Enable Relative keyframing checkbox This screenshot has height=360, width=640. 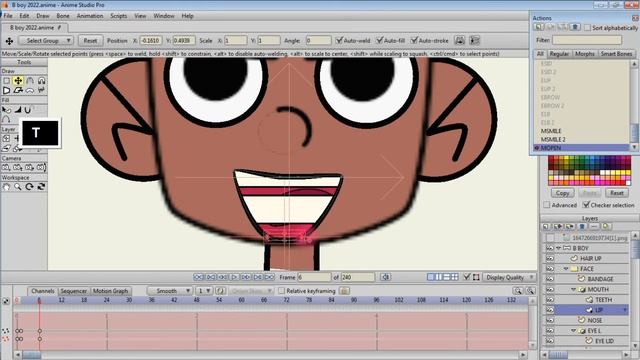click(x=281, y=291)
